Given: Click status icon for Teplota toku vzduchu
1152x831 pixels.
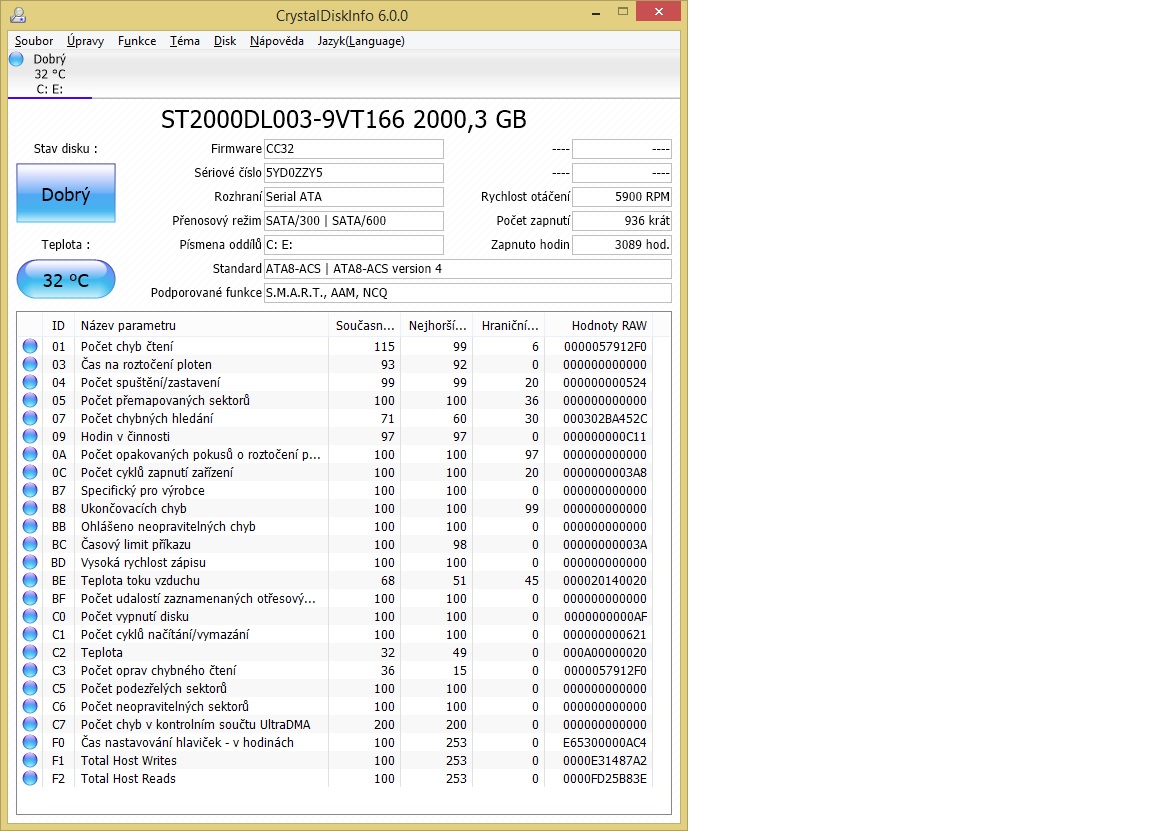Looking at the screenshot, I should coord(30,580).
